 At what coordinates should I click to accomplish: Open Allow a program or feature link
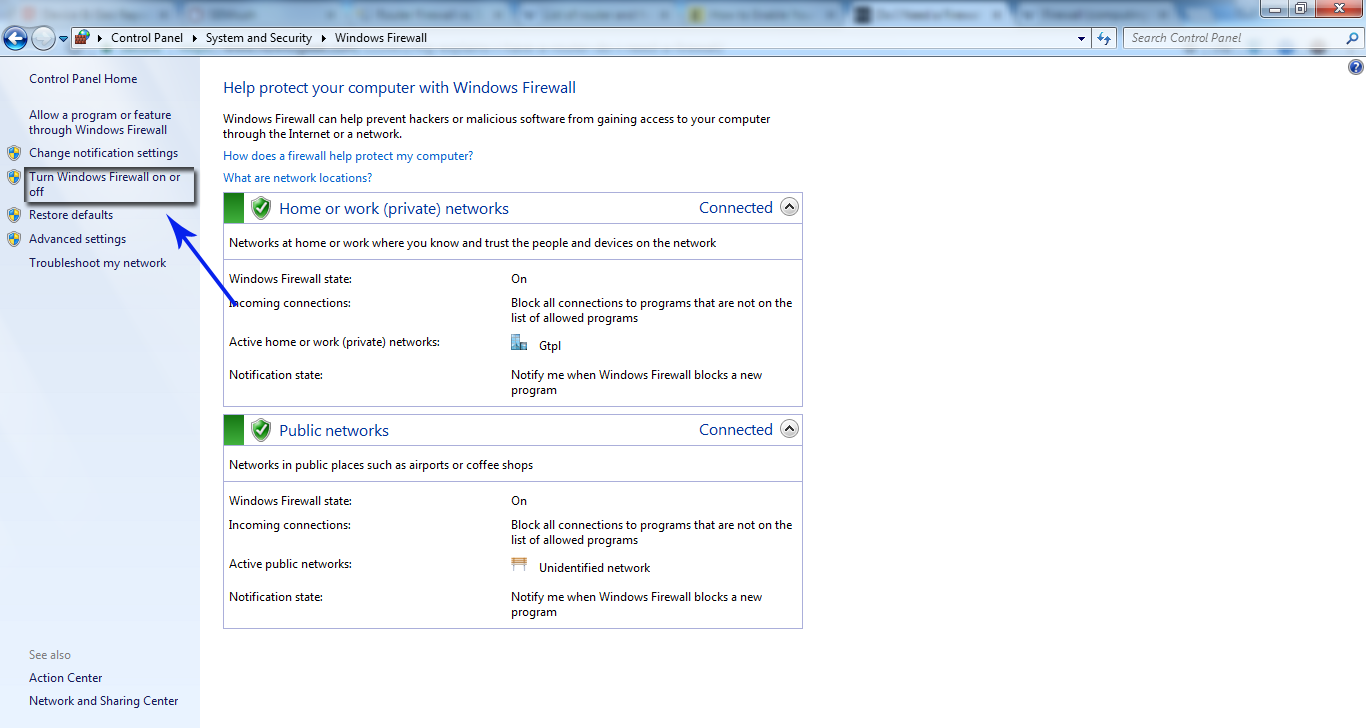100,122
